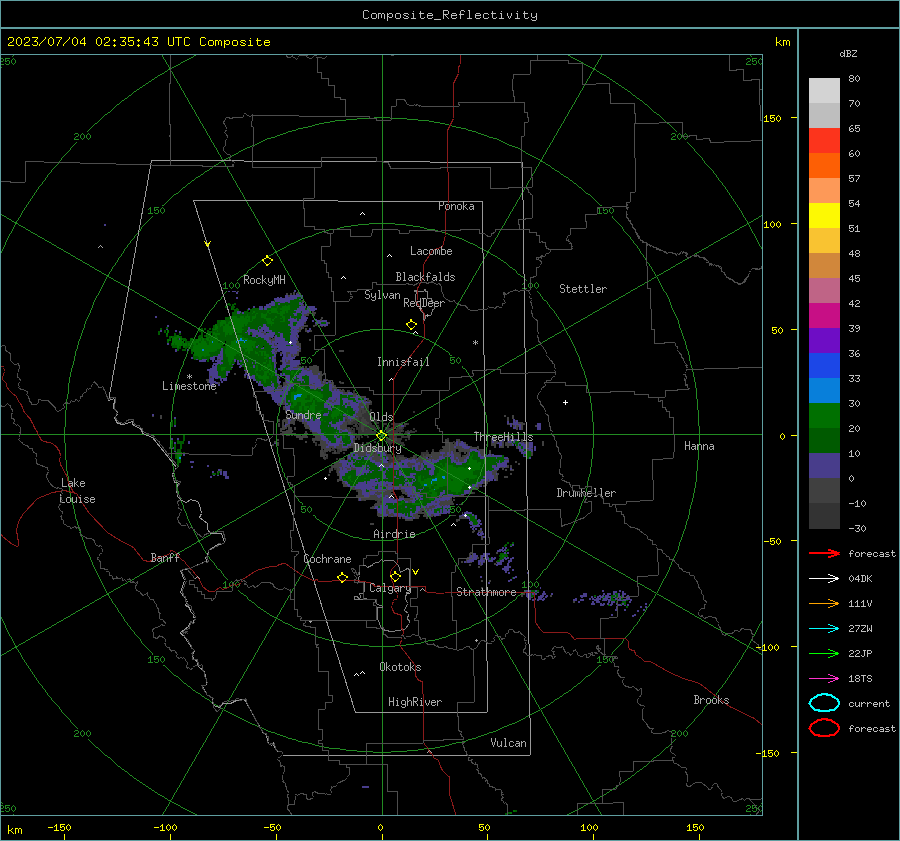Click the Sundre label
This screenshot has width=900, height=841.
click(303, 415)
